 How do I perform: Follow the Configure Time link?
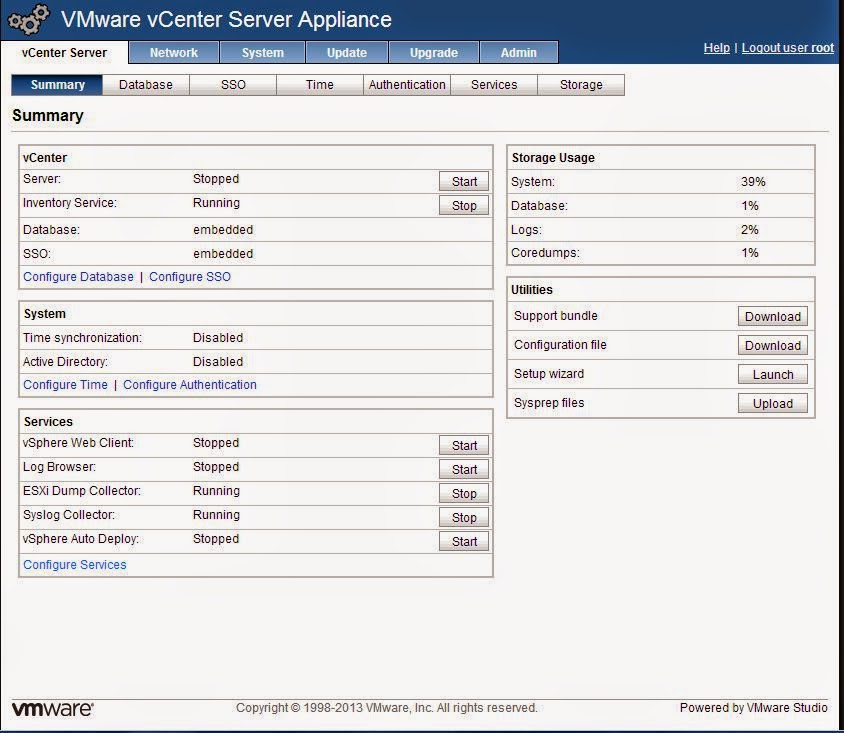tap(65, 385)
